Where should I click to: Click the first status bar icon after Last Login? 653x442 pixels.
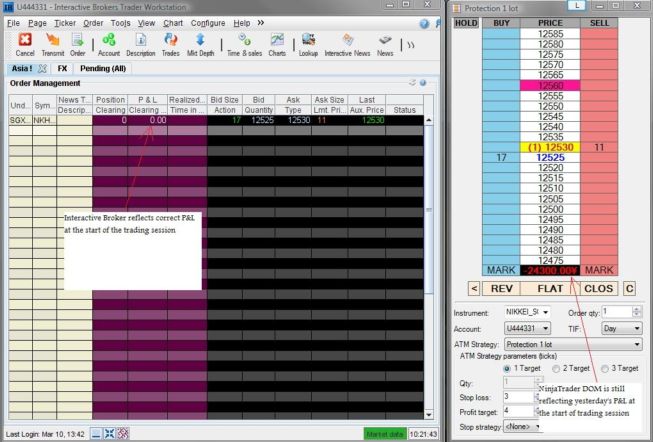click(96, 434)
